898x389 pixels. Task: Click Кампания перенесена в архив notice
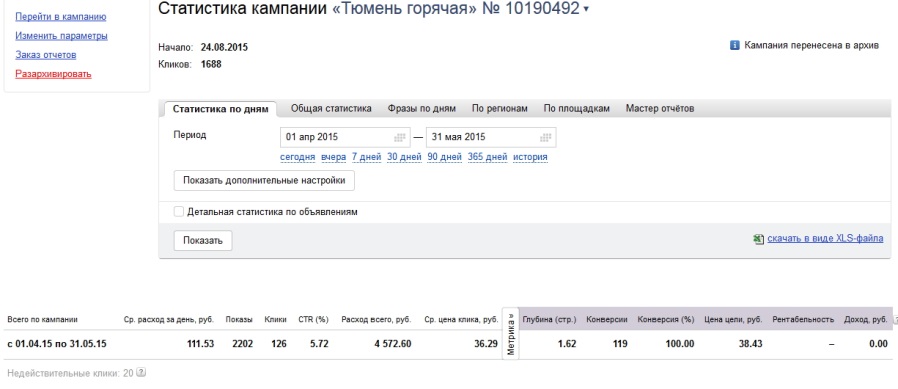click(811, 45)
